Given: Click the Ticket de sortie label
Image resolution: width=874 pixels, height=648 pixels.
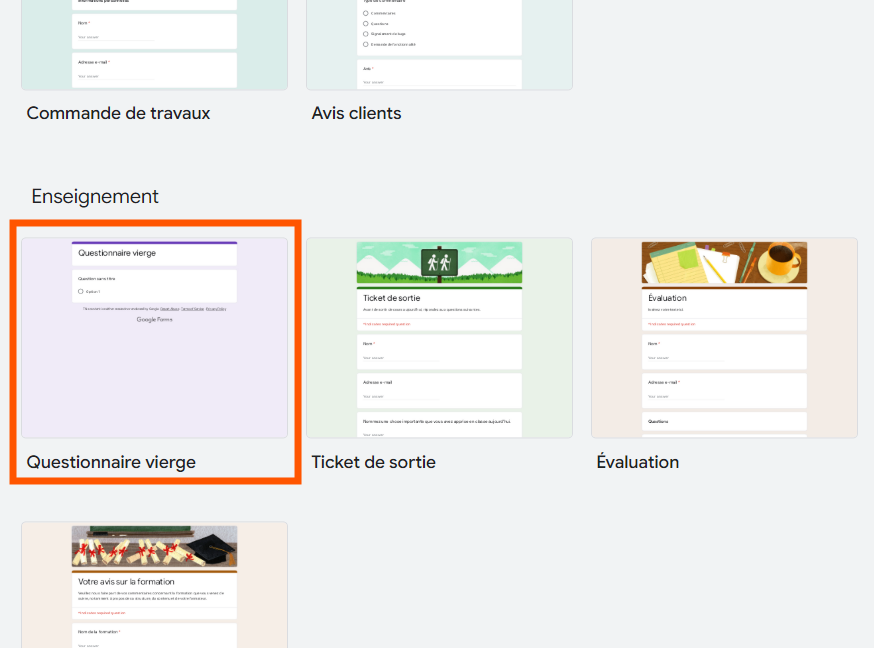Looking at the screenshot, I should pyautogui.click(x=373, y=462).
